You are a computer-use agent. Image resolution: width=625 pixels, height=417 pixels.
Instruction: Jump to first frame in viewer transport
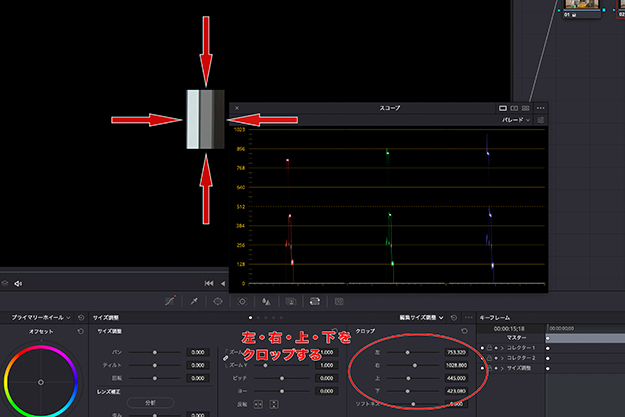tap(209, 284)
